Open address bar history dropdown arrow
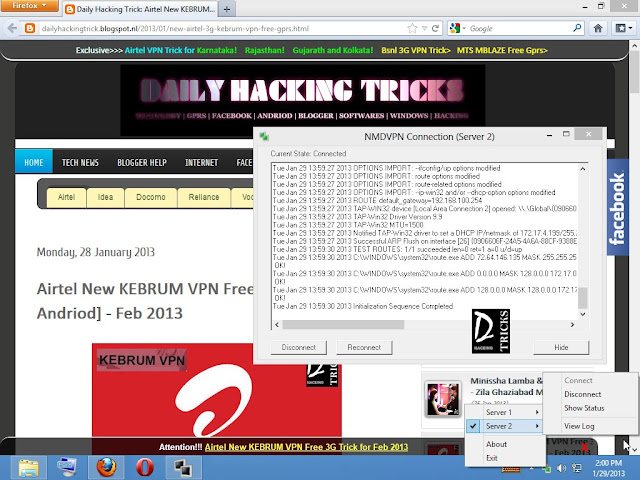This screenshot has height=480, width=640. (x=424, y=28)
